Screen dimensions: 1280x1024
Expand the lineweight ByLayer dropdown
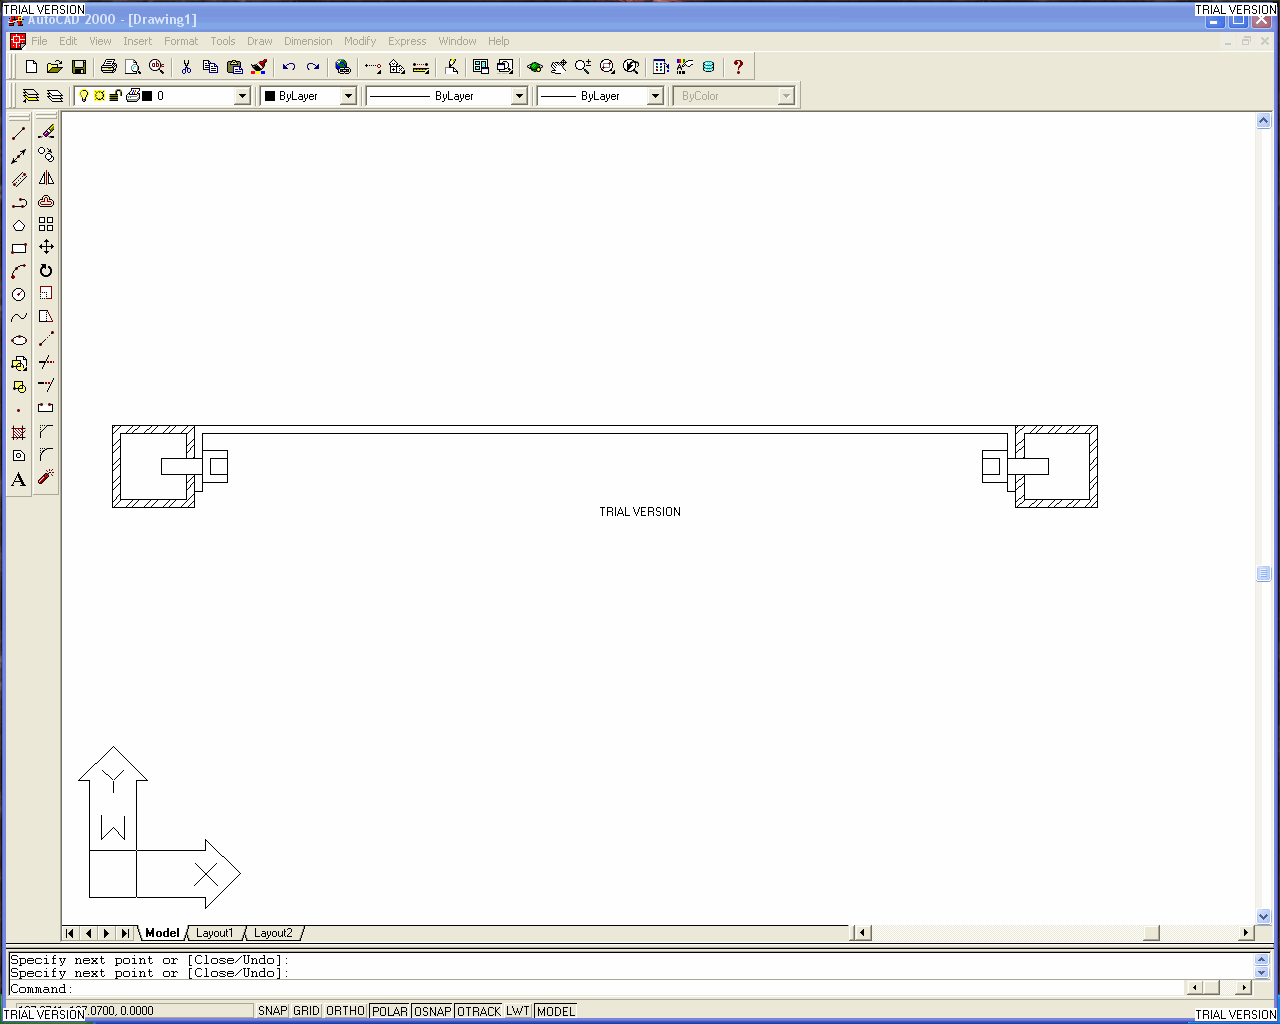pos(655,96)
